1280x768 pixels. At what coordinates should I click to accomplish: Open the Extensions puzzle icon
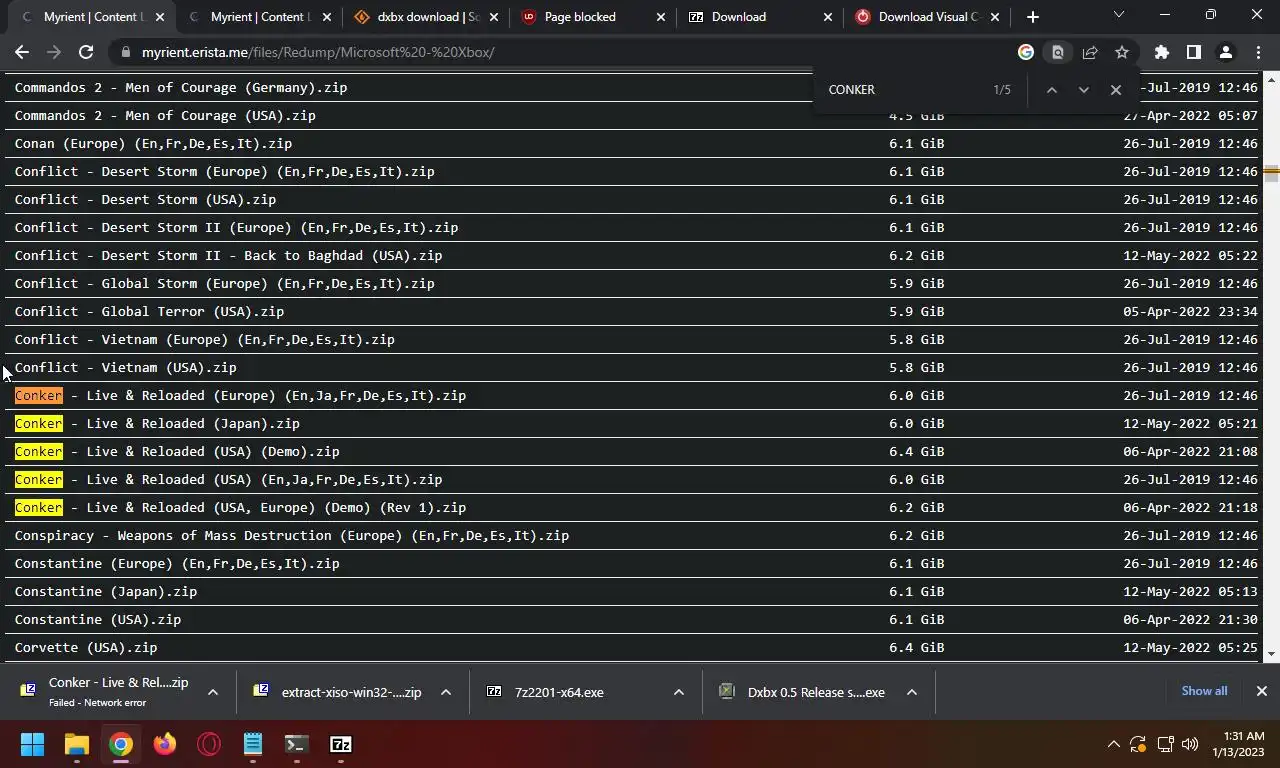pyautogui.click(x=1161, y=52)
